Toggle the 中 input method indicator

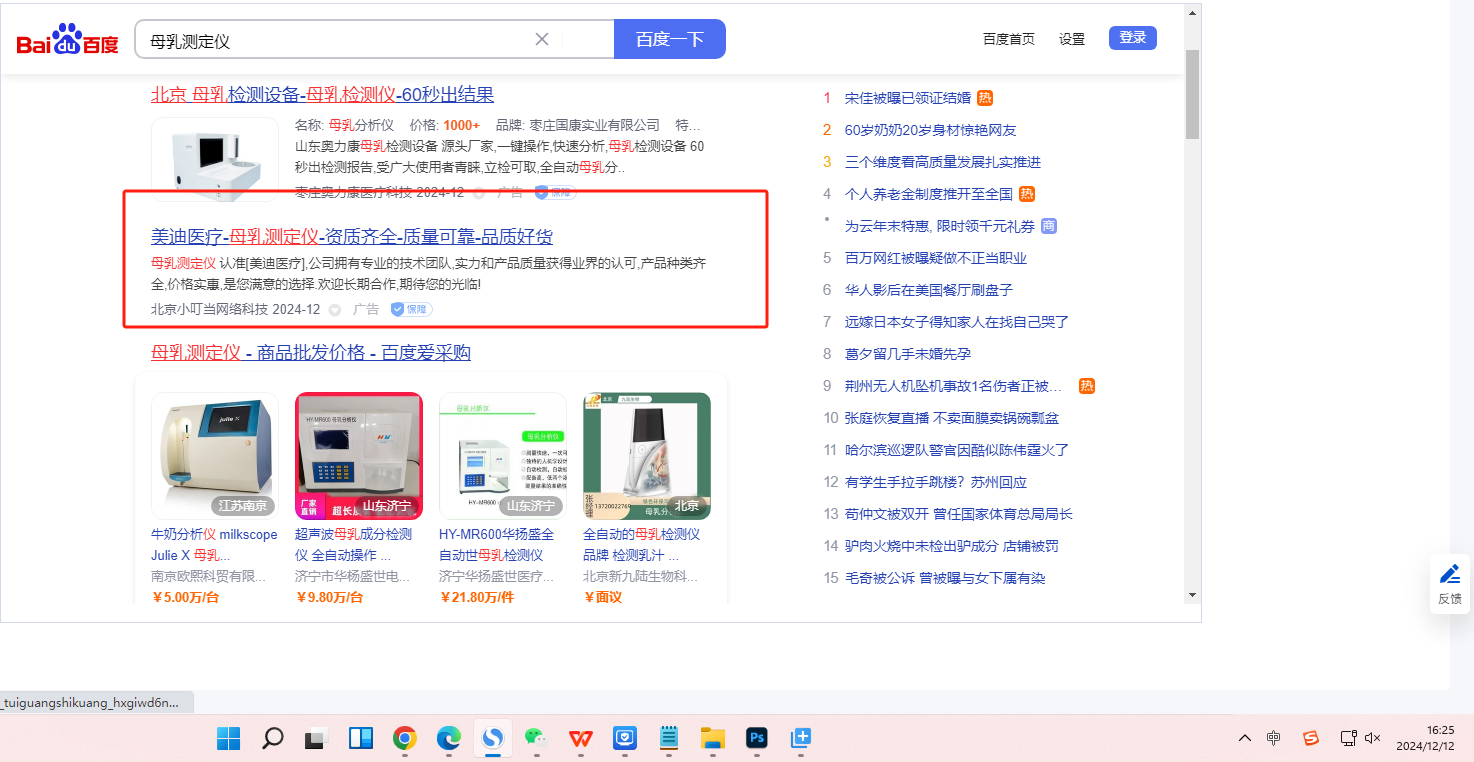point(1273,738)
